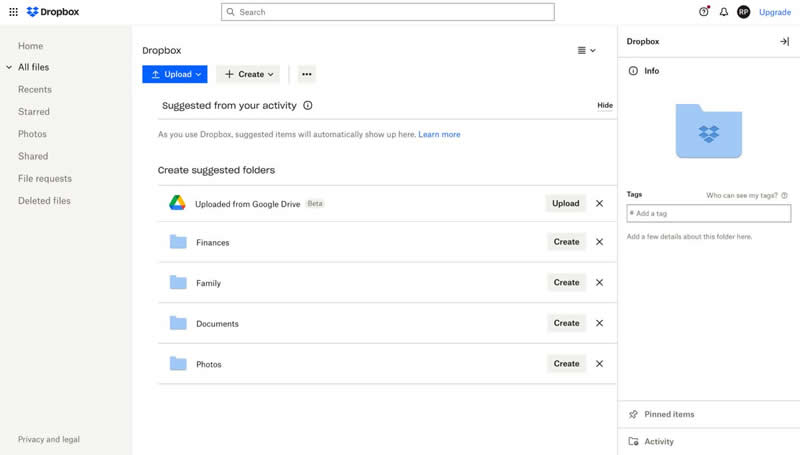
Task: Click Add a few details description text
Action: point(689,237)
